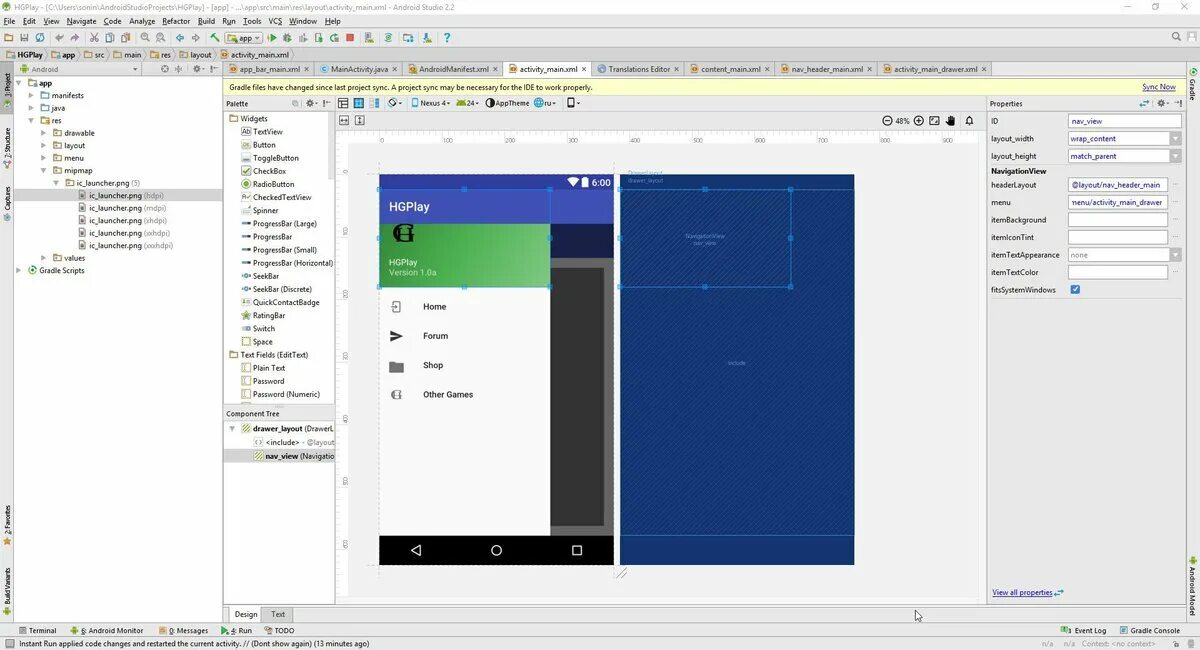Viewport: 1200px width, 650px height.
Task: Open the Nexus 4 device dropdown
Action: [431, 103]
